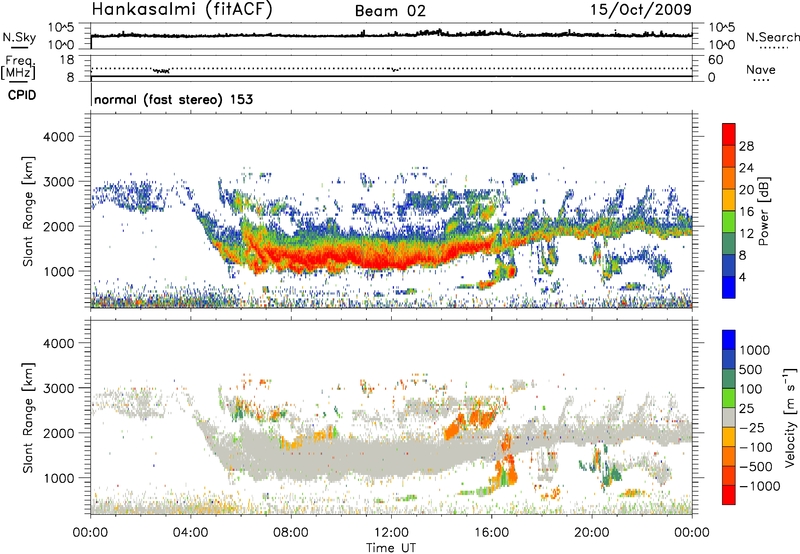Click the 'Time UT' axis label
The image size is (800, 554).
coord(391,548)
